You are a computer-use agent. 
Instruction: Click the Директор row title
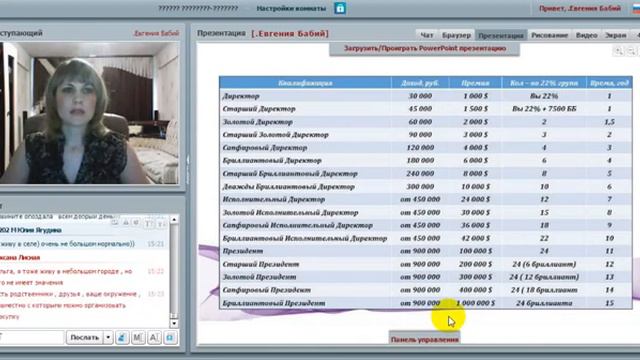tap(241, 96)
